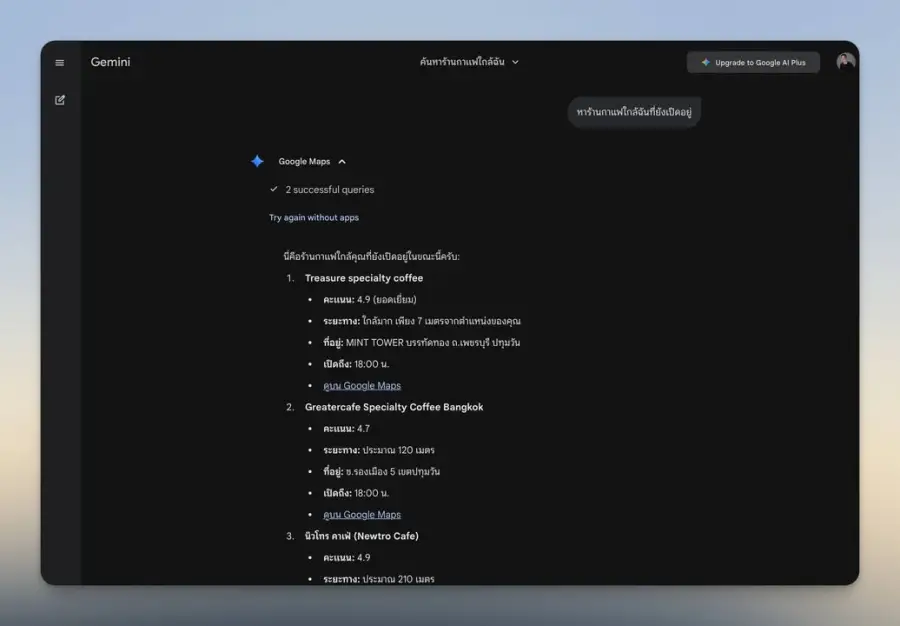This screenshot has width=900, height=626.
Task: Click the Greatercafe address line
Action: coord(381,472)
